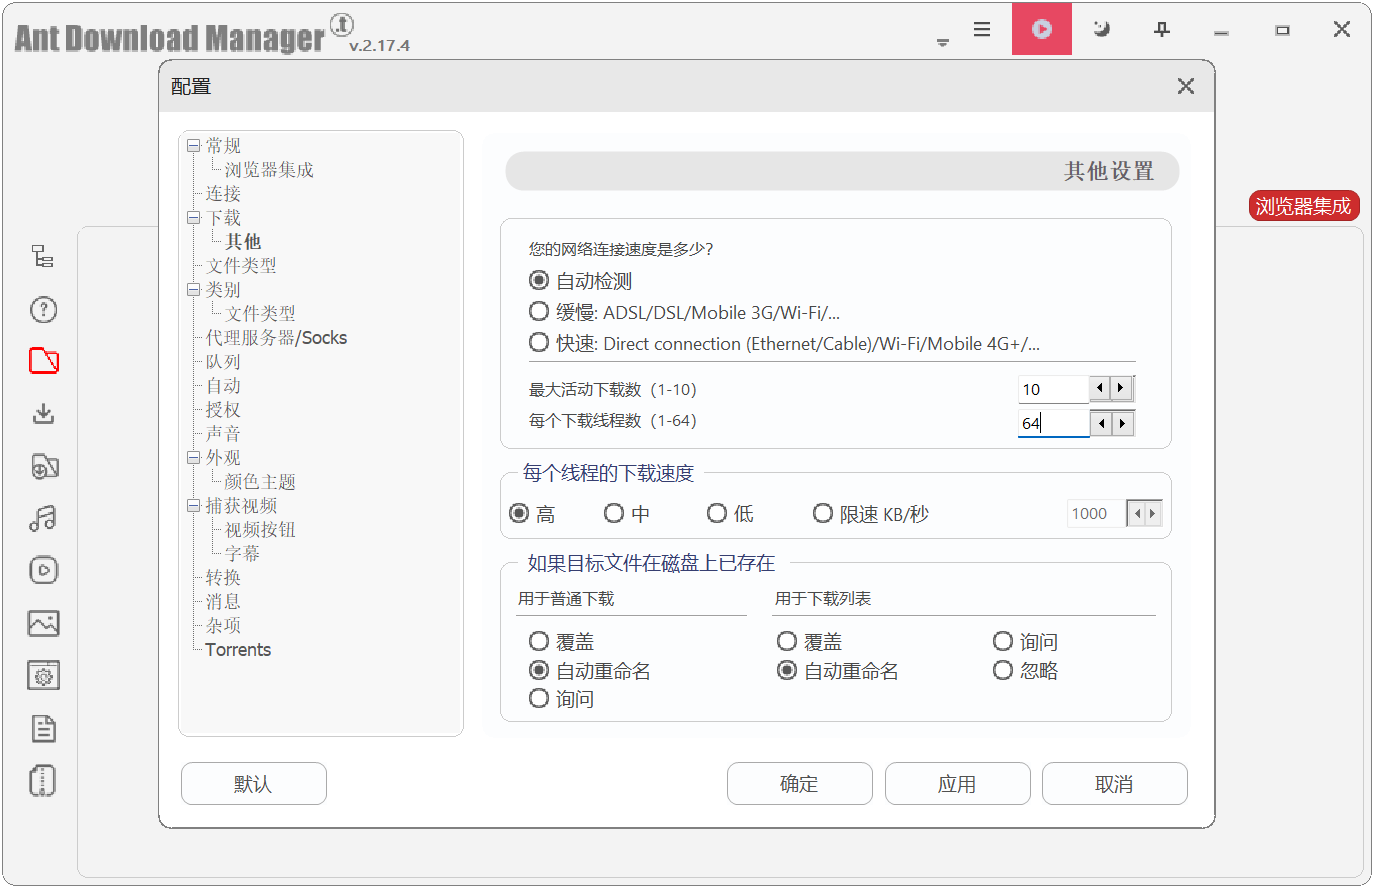This screenshot has height=888, width=1374.
Task: Open 队列 settings in tree
Action: click(x=223, y=362)
